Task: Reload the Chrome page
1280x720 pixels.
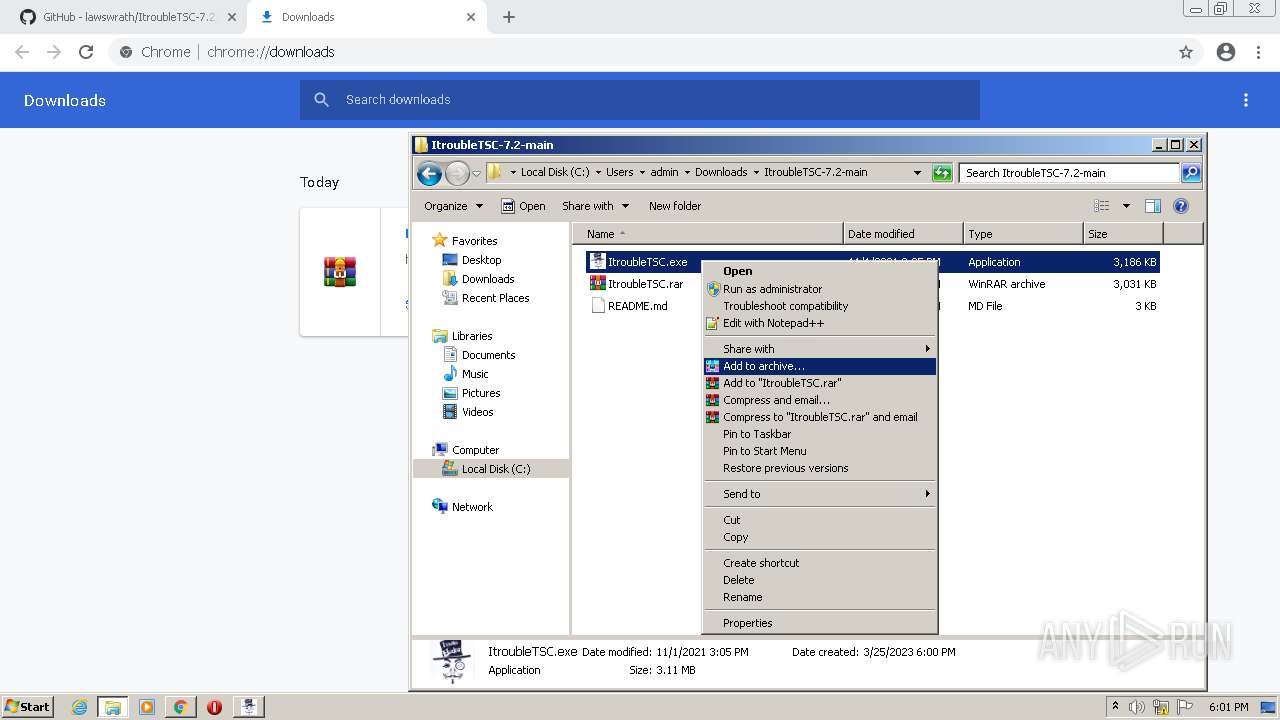Action: click(86, 52)
